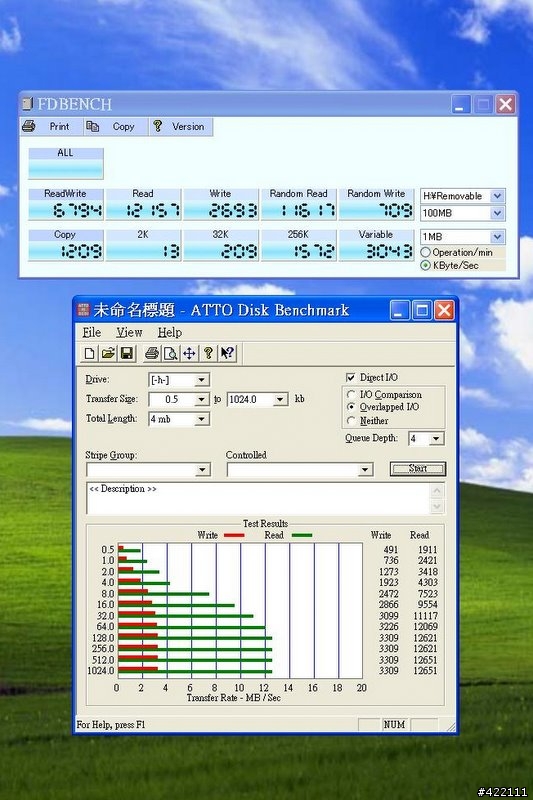Click the four-arrow move icon in ATTO
The width and height of the screenshot is (533, 800).
pos(189,353)
